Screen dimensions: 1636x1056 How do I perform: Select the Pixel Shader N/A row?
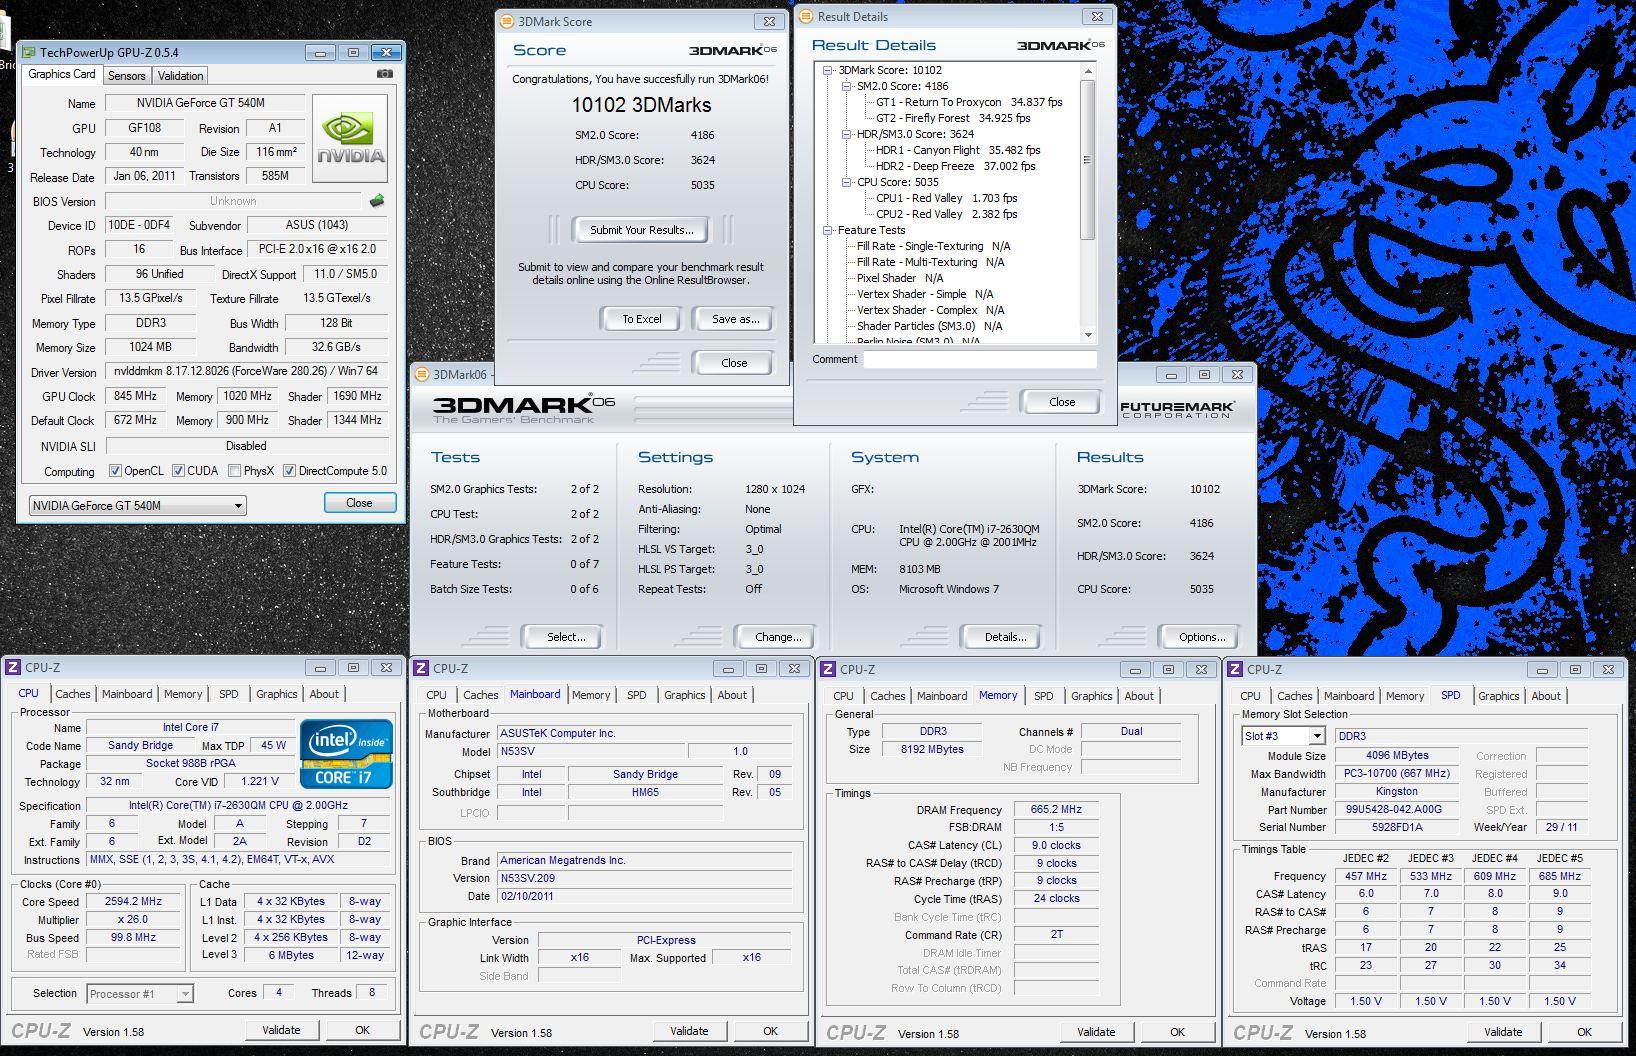pos(899,278)
